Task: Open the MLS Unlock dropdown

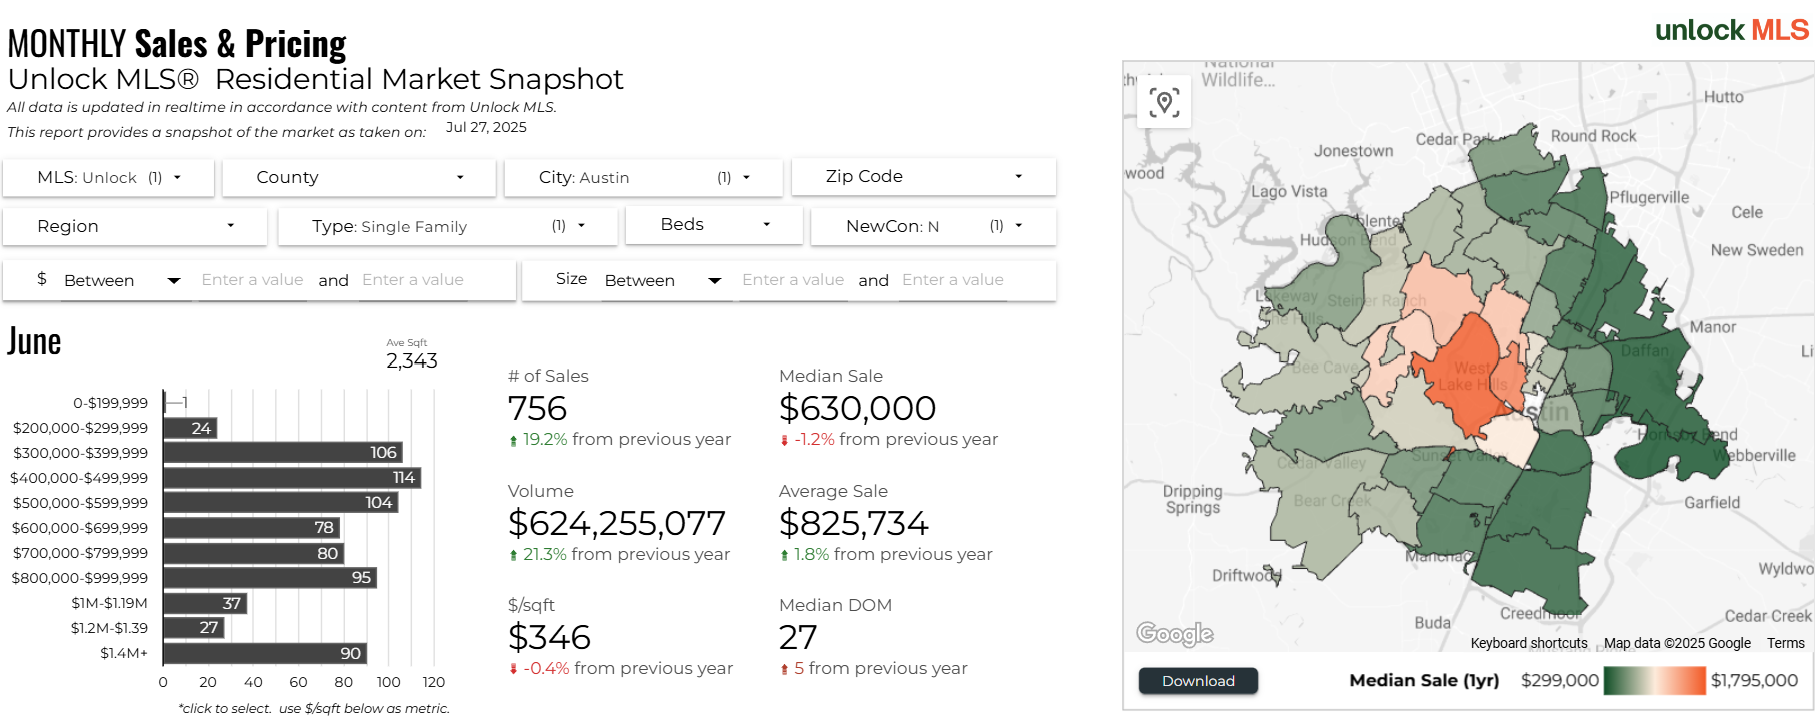Action: (x=109, y=177)
